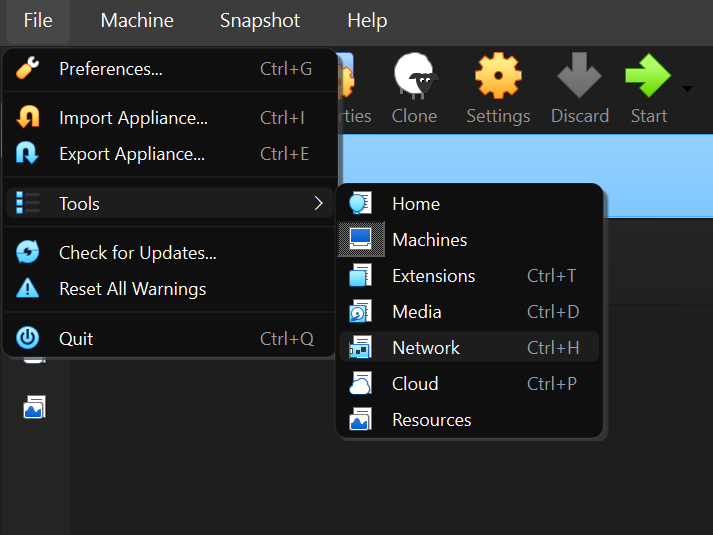The image size is (713, 535).
Task: Select Home in the Tools submenu
Action: 416,204
